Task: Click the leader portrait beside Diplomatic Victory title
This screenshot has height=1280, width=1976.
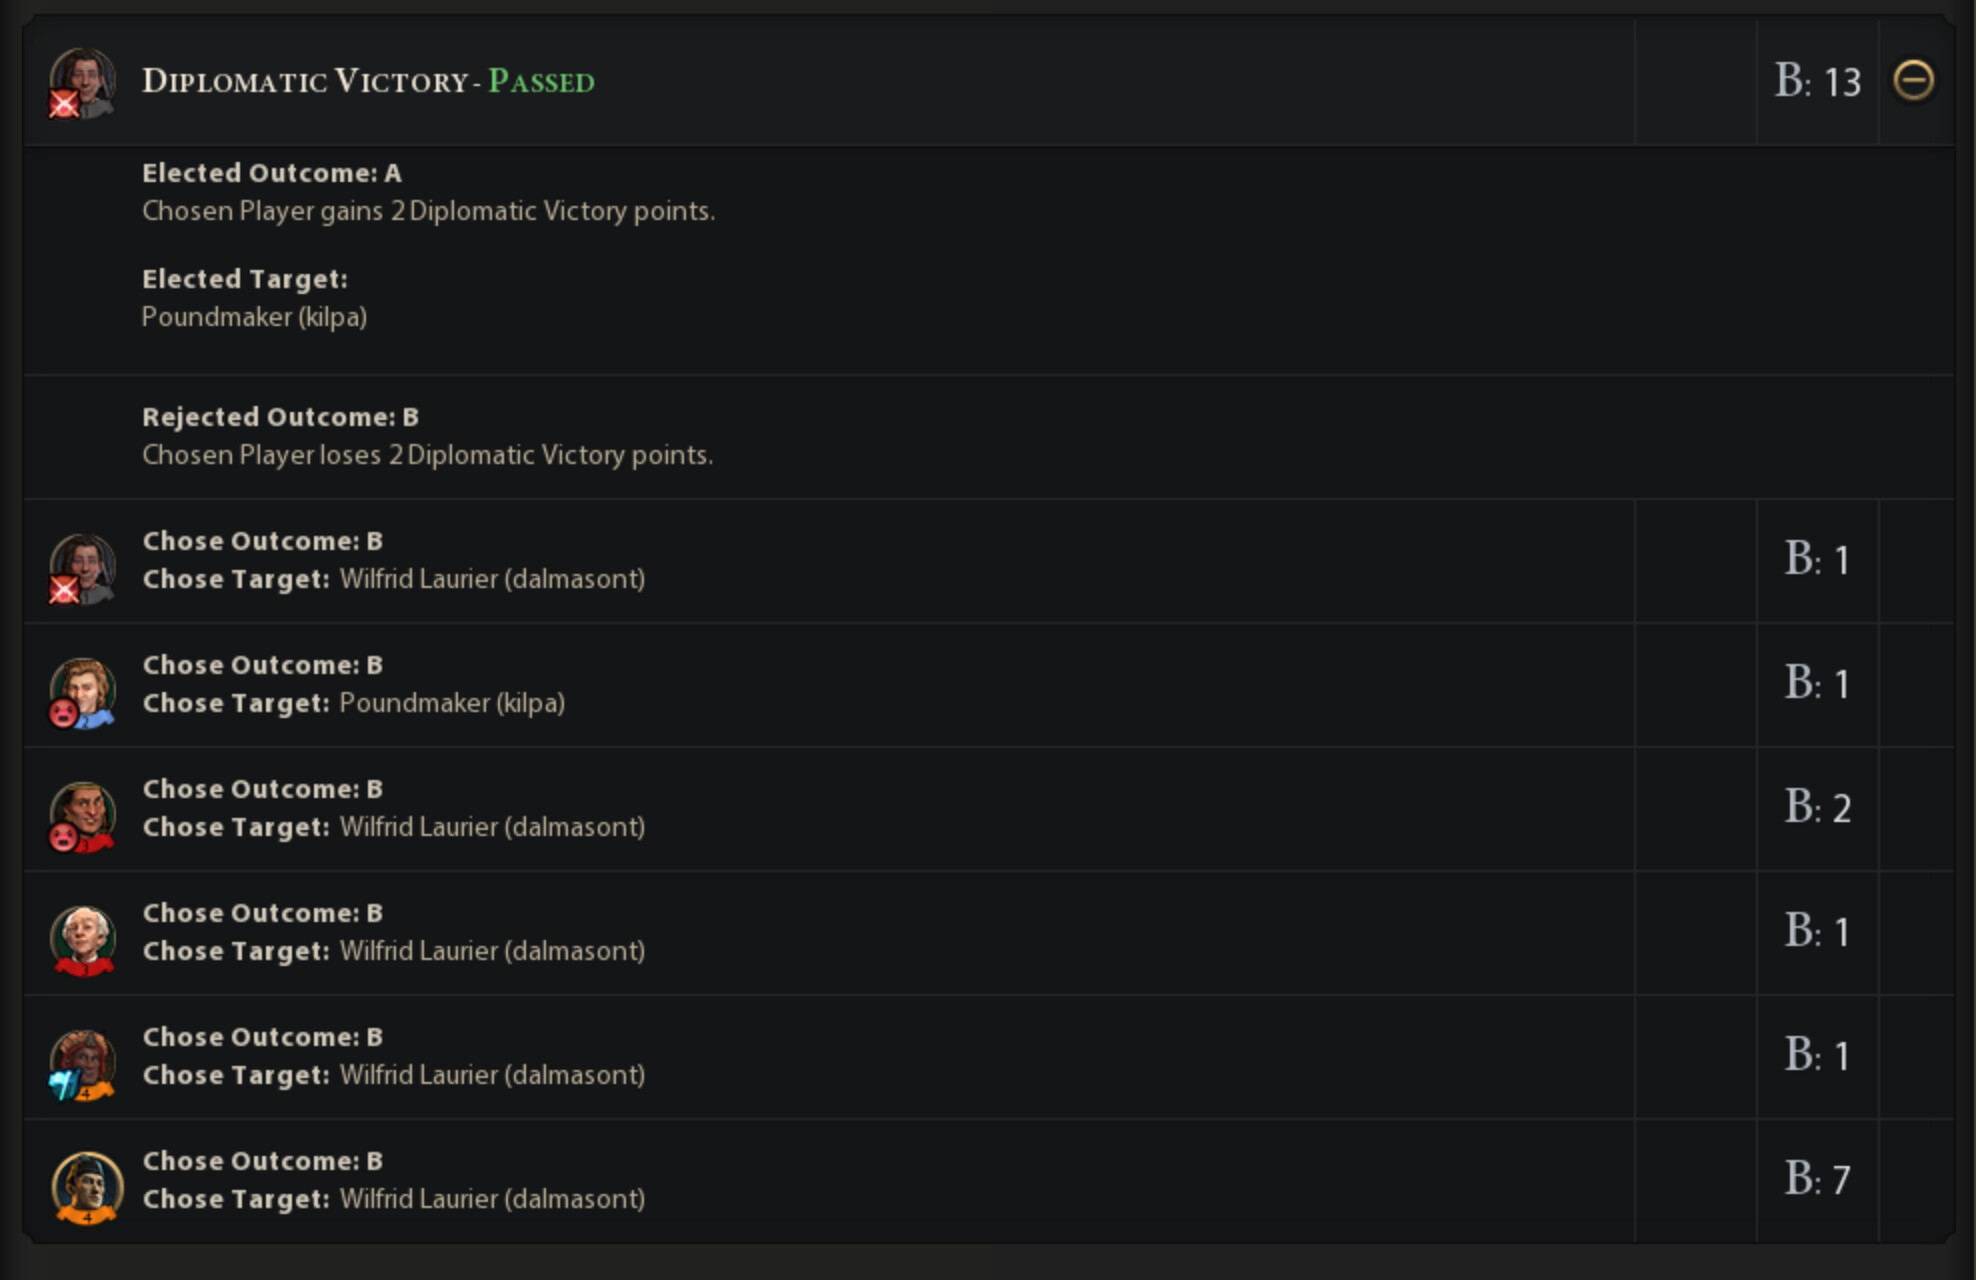Action: 83,83
